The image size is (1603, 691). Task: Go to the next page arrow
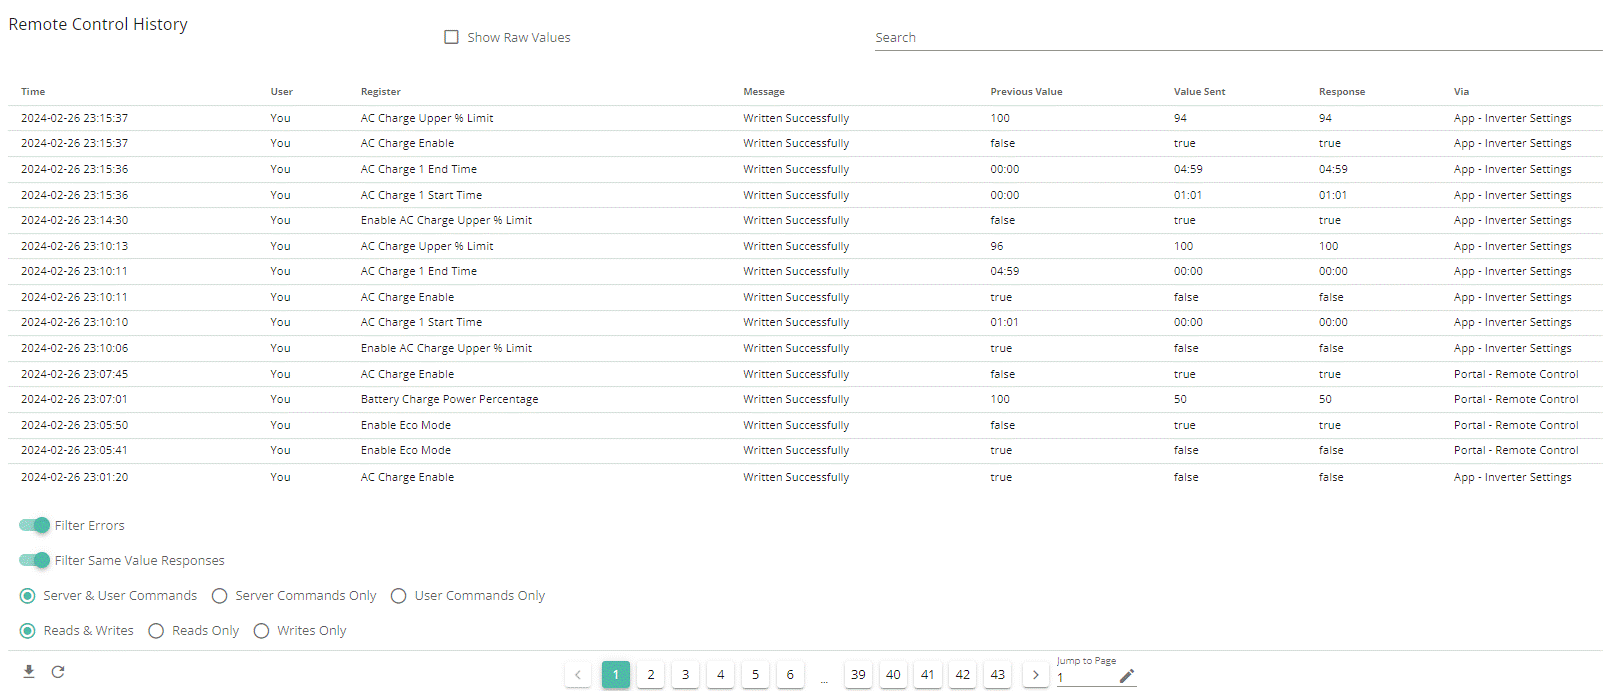[1035, 675]
